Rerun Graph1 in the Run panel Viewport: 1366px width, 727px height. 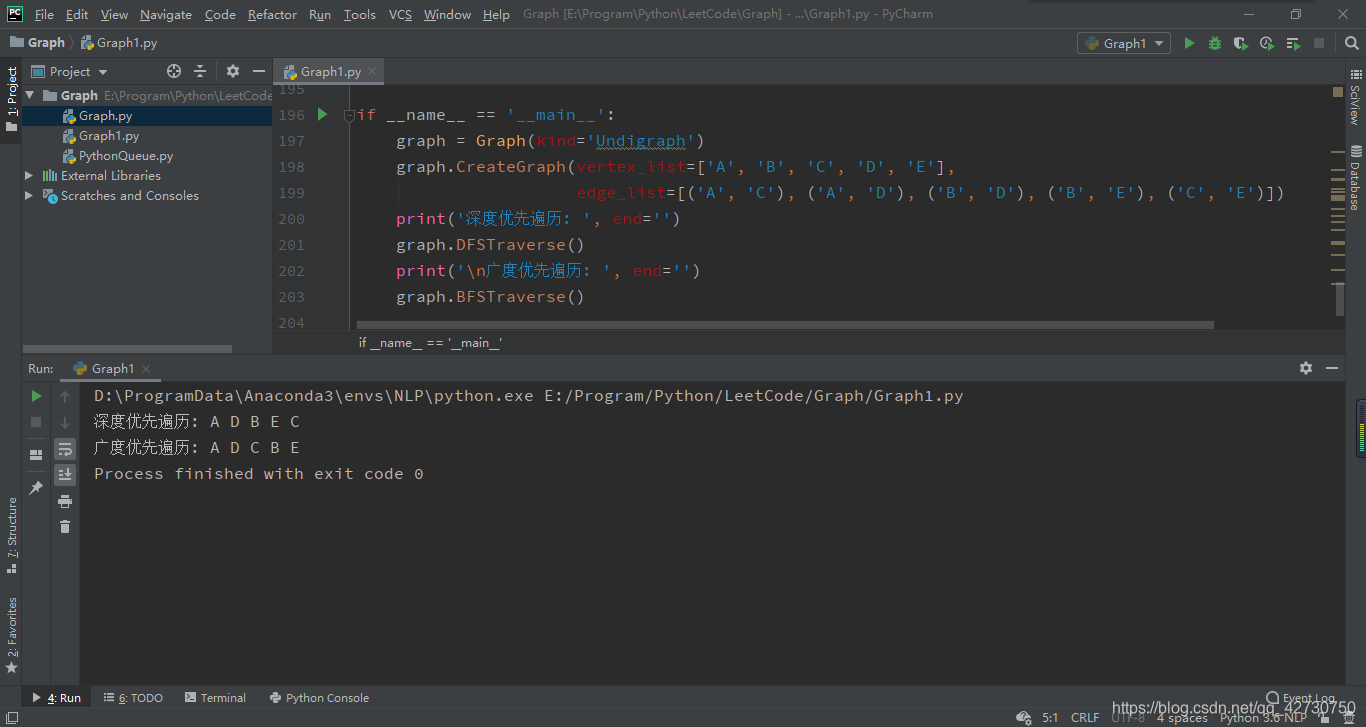click(x=36, y=396)
